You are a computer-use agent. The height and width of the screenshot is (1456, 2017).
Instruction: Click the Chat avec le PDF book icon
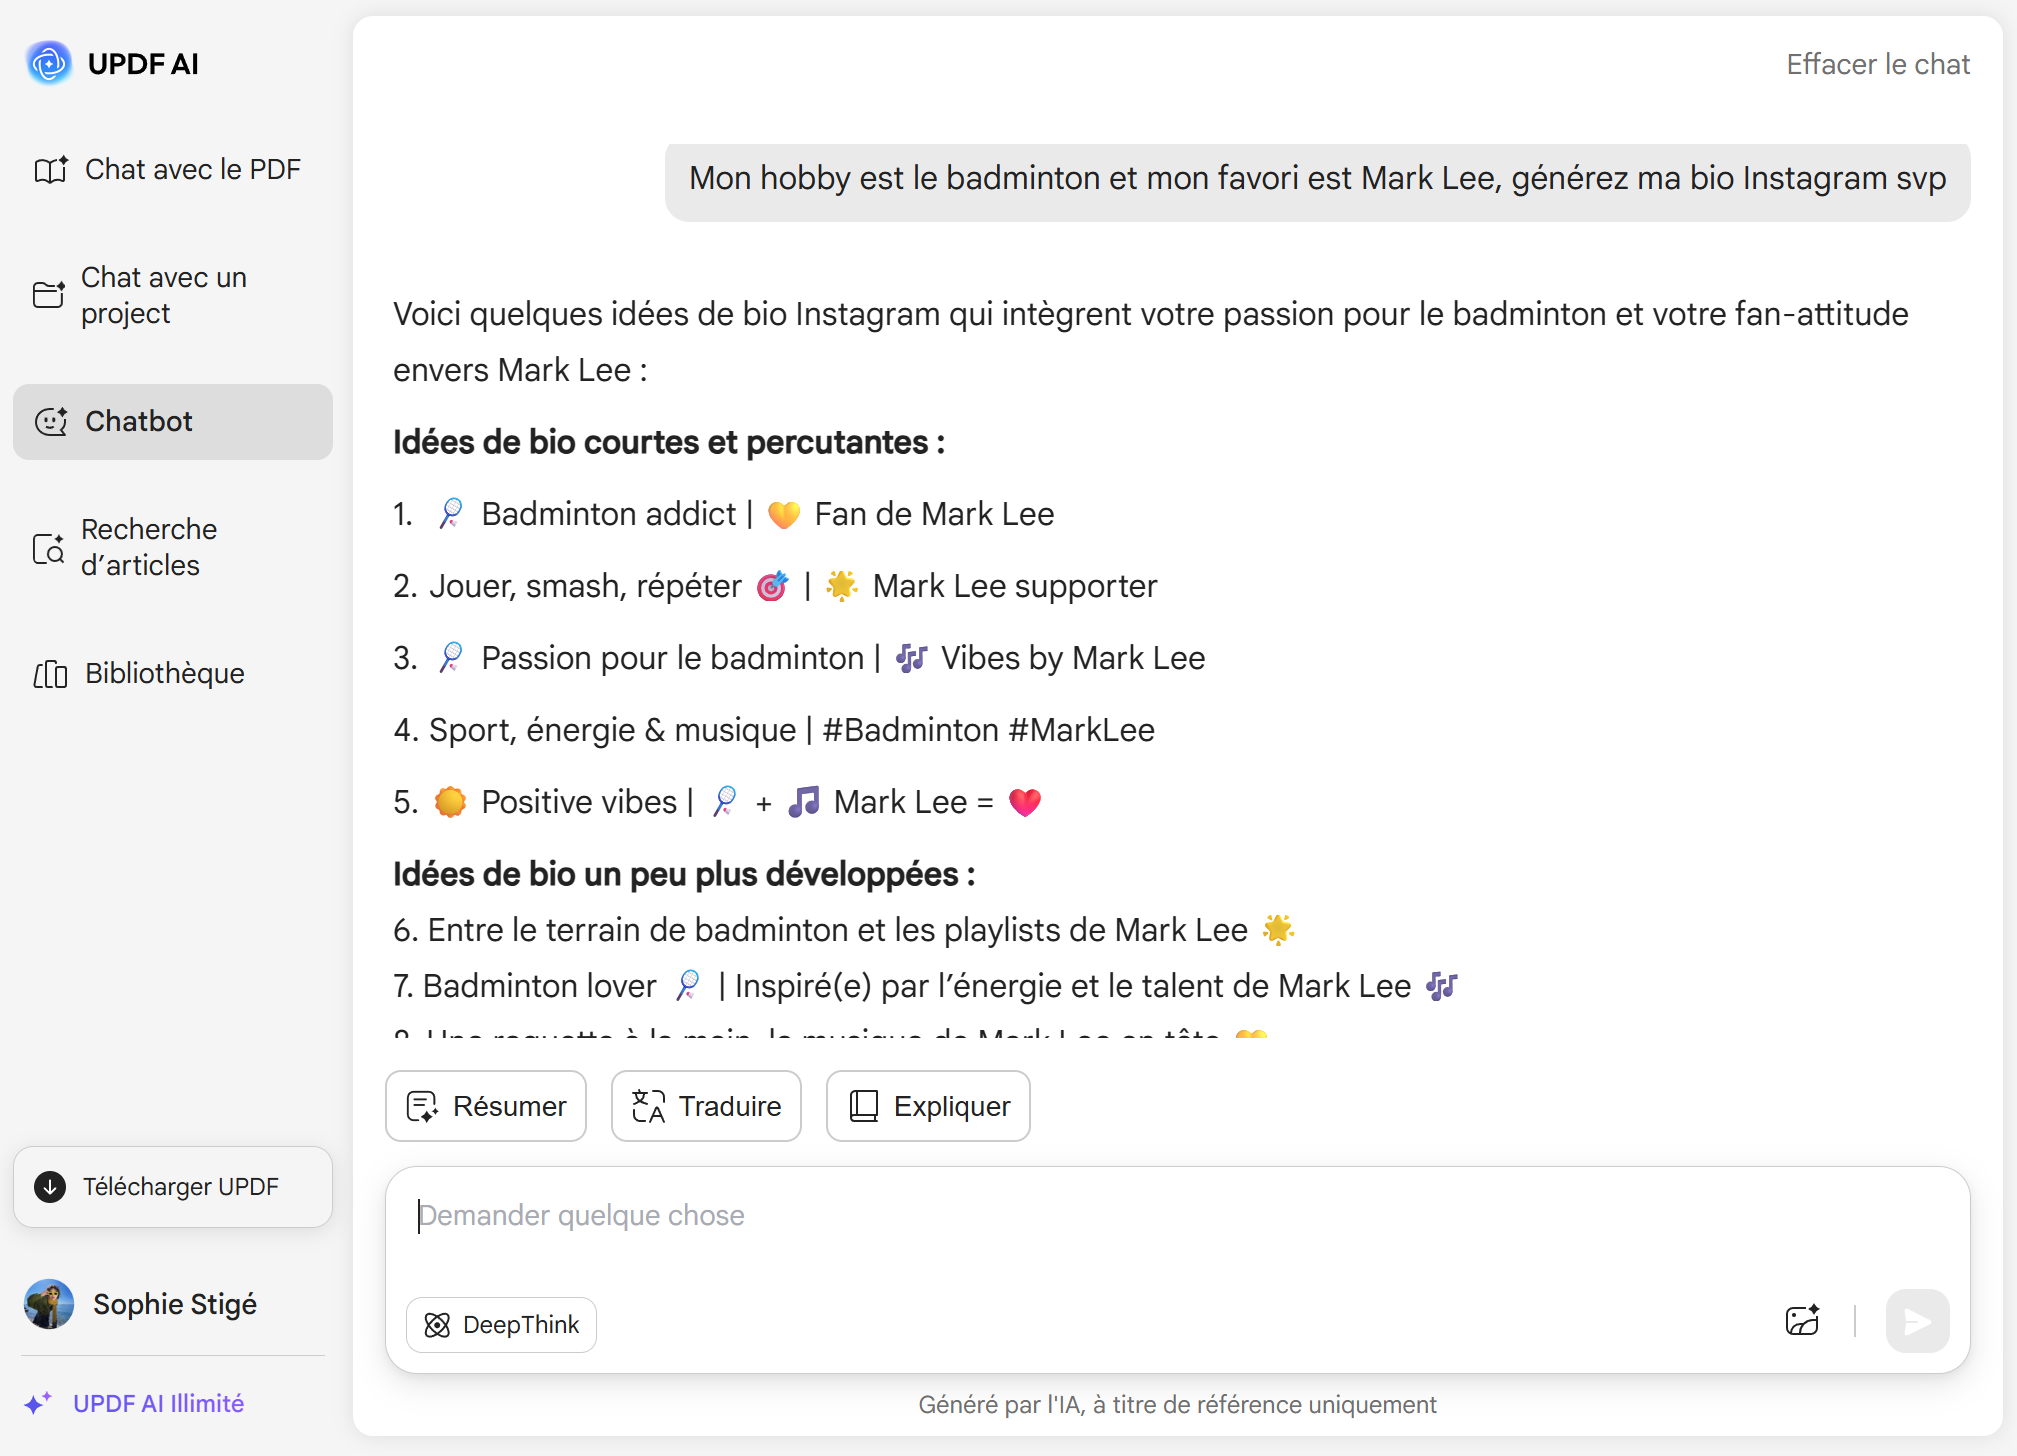50,170
